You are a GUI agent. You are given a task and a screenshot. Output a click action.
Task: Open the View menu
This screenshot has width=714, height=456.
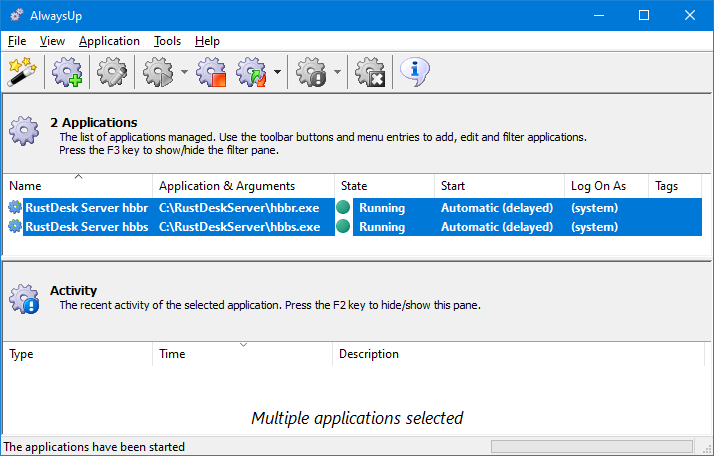tap(52, 41)
